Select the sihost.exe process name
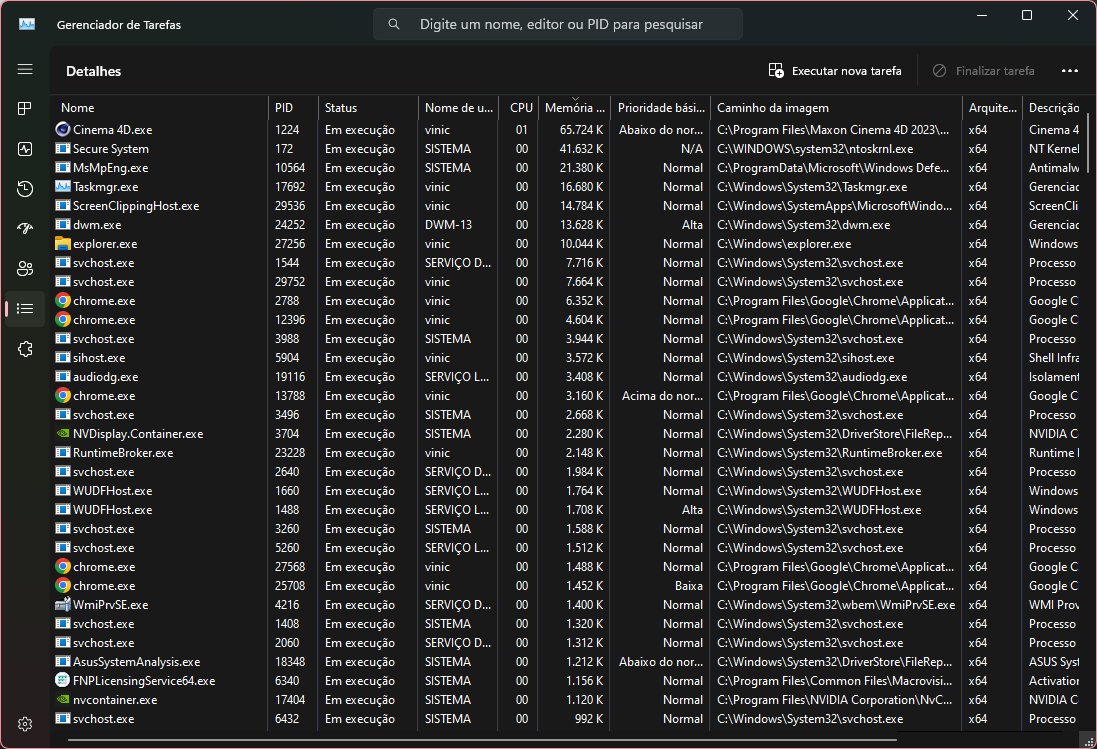Viewport: 1097px width, 749px height. 99,357
